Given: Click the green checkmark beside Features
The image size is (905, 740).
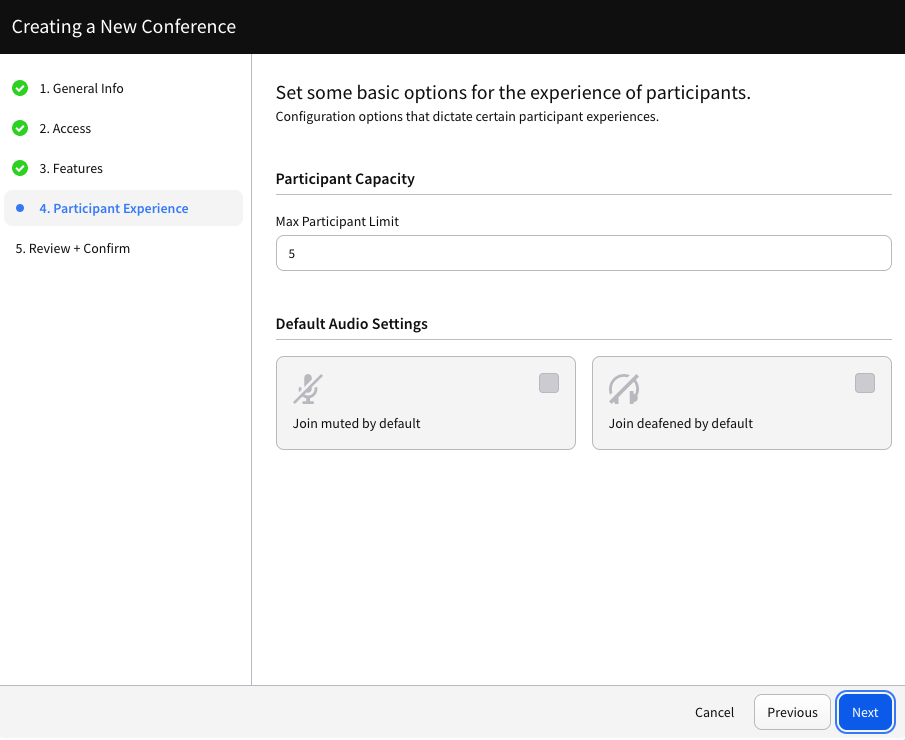Looking at the screenshot, I should [20, 168].
